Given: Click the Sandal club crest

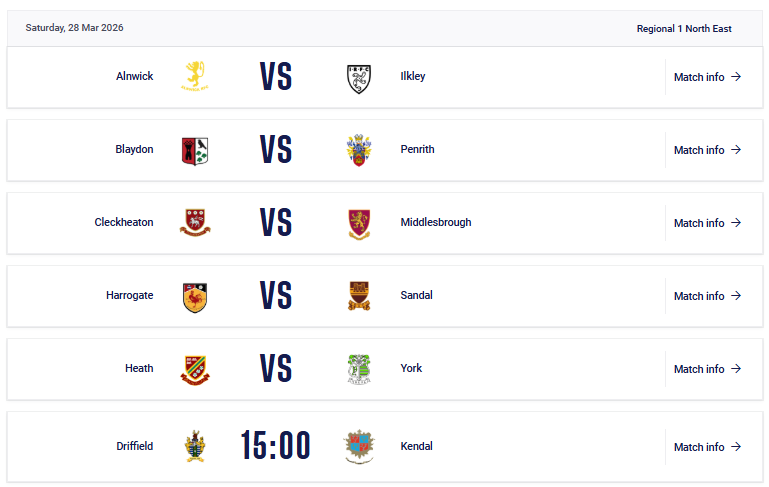Looking at the screenshot, I should pos(359,296).
